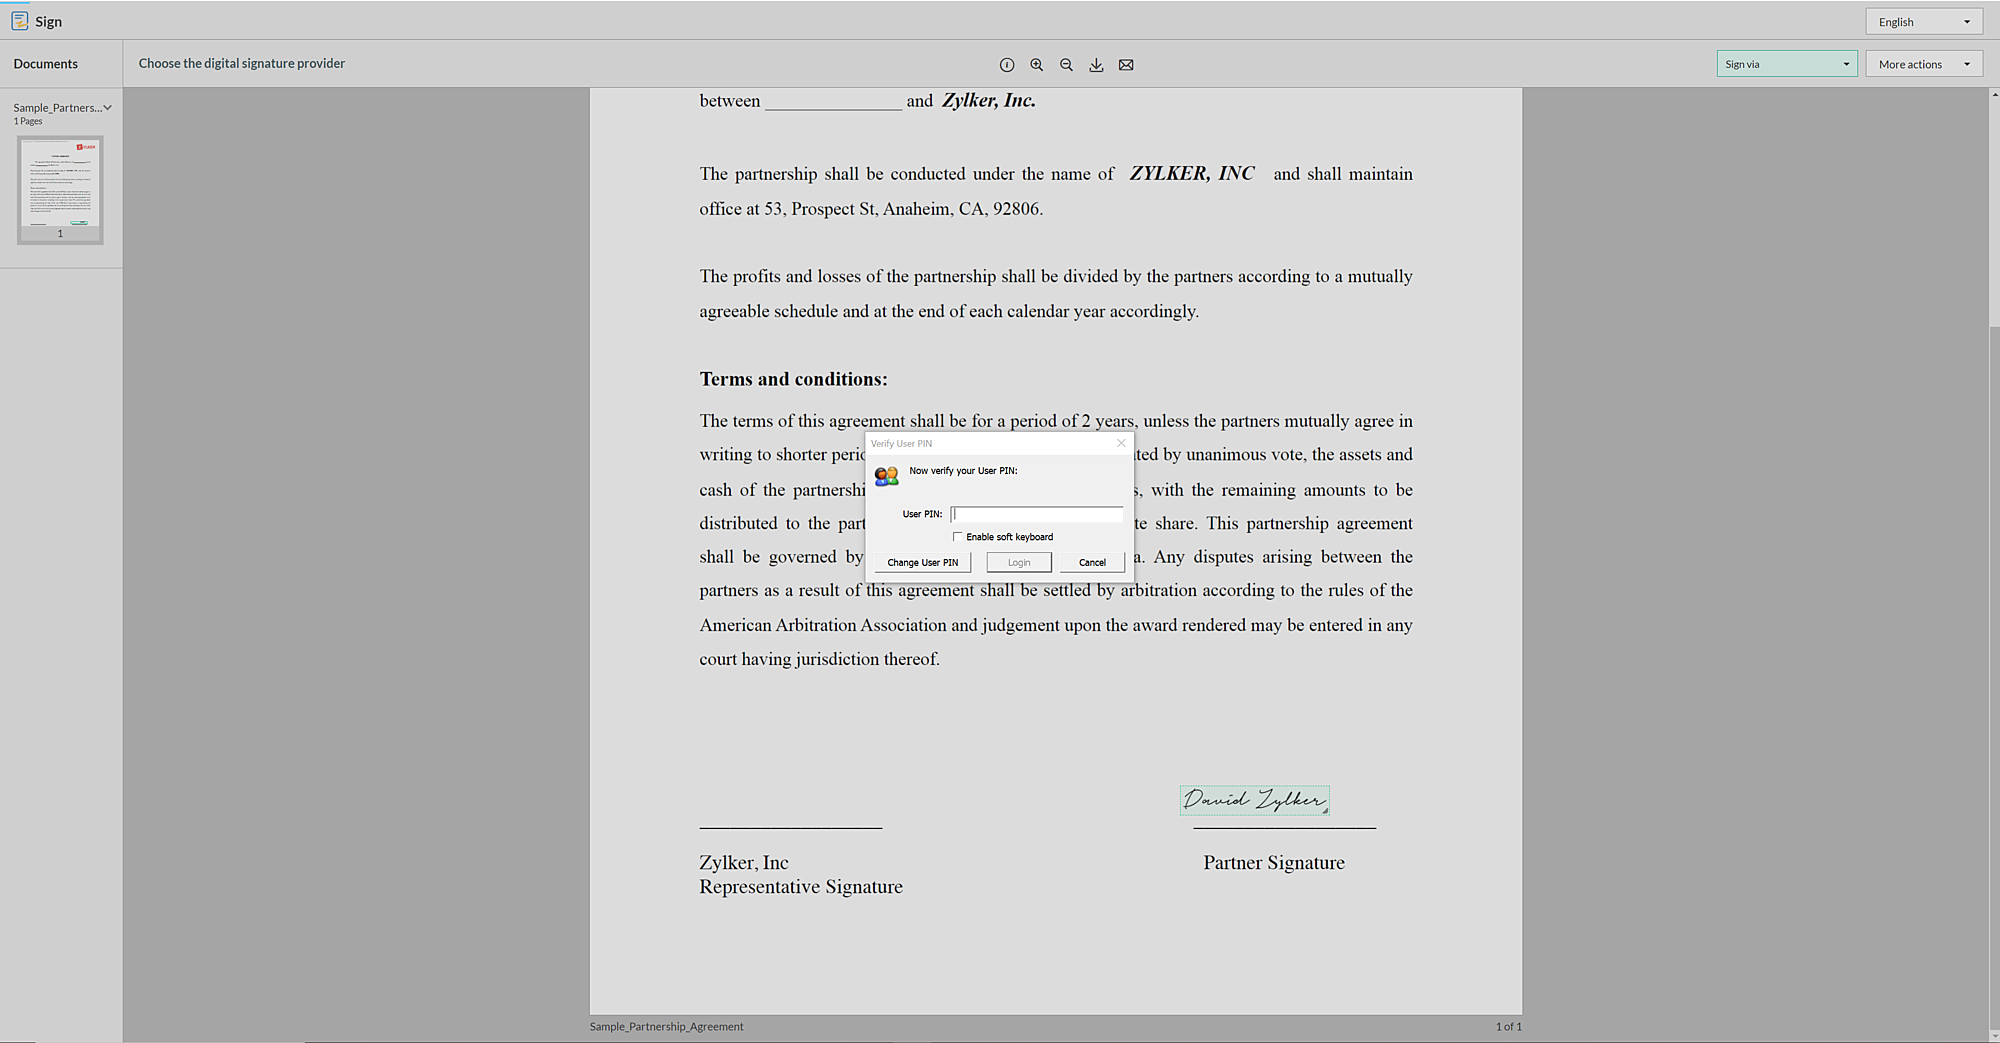Email the document via envelope icon

1126,65
